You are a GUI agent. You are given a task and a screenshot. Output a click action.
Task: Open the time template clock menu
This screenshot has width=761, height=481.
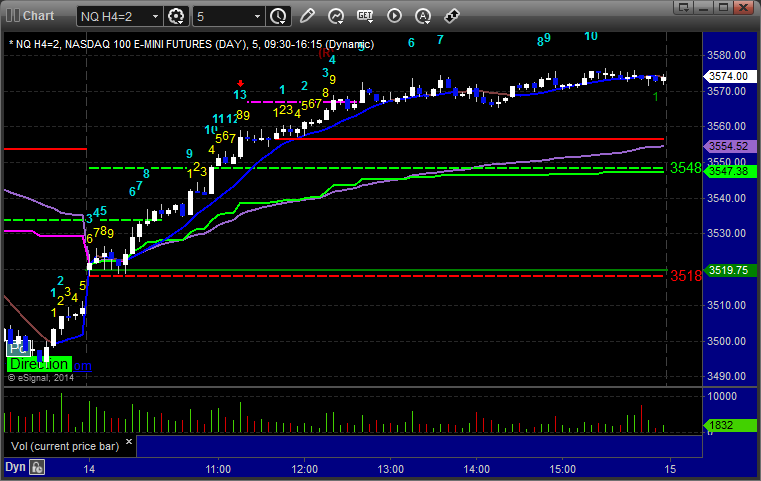[x=278, y=16]
